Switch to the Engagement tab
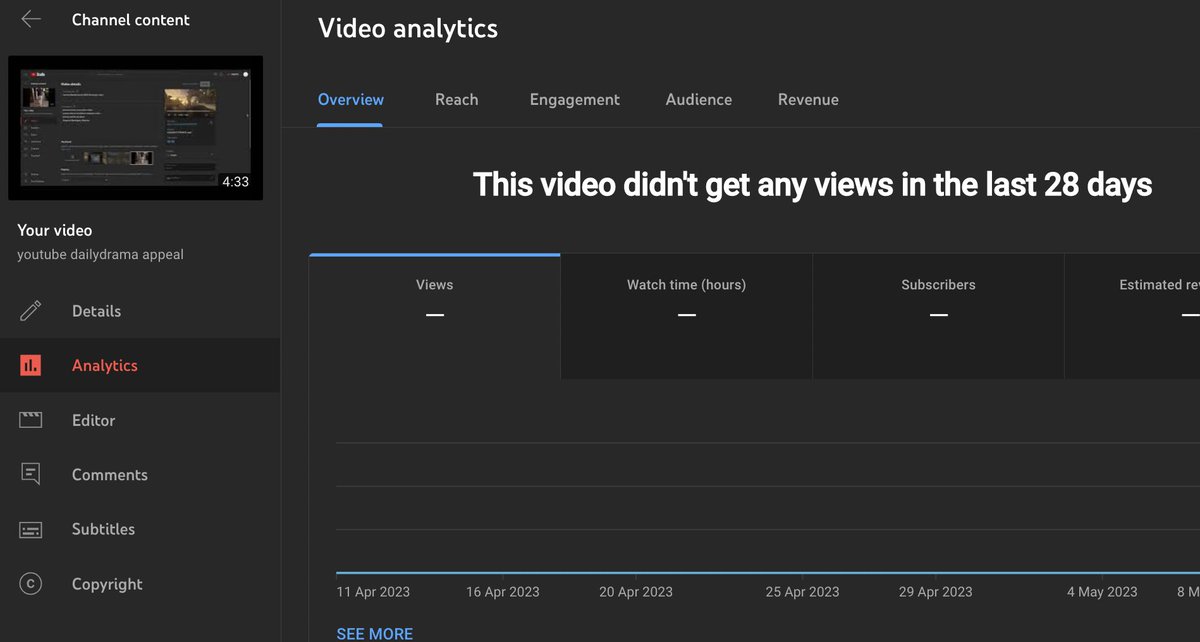 (x=575, y=99)
